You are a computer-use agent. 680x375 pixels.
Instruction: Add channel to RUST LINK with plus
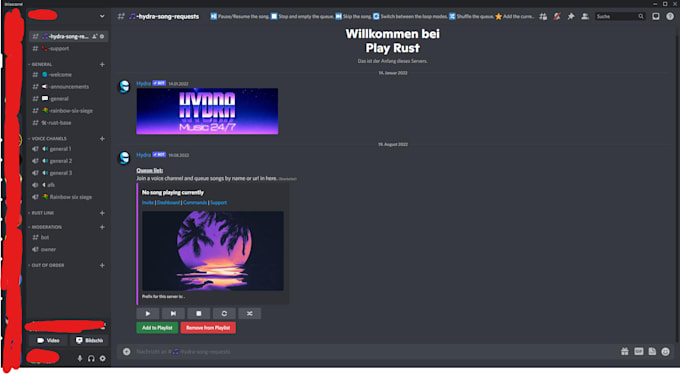point(102,213)
